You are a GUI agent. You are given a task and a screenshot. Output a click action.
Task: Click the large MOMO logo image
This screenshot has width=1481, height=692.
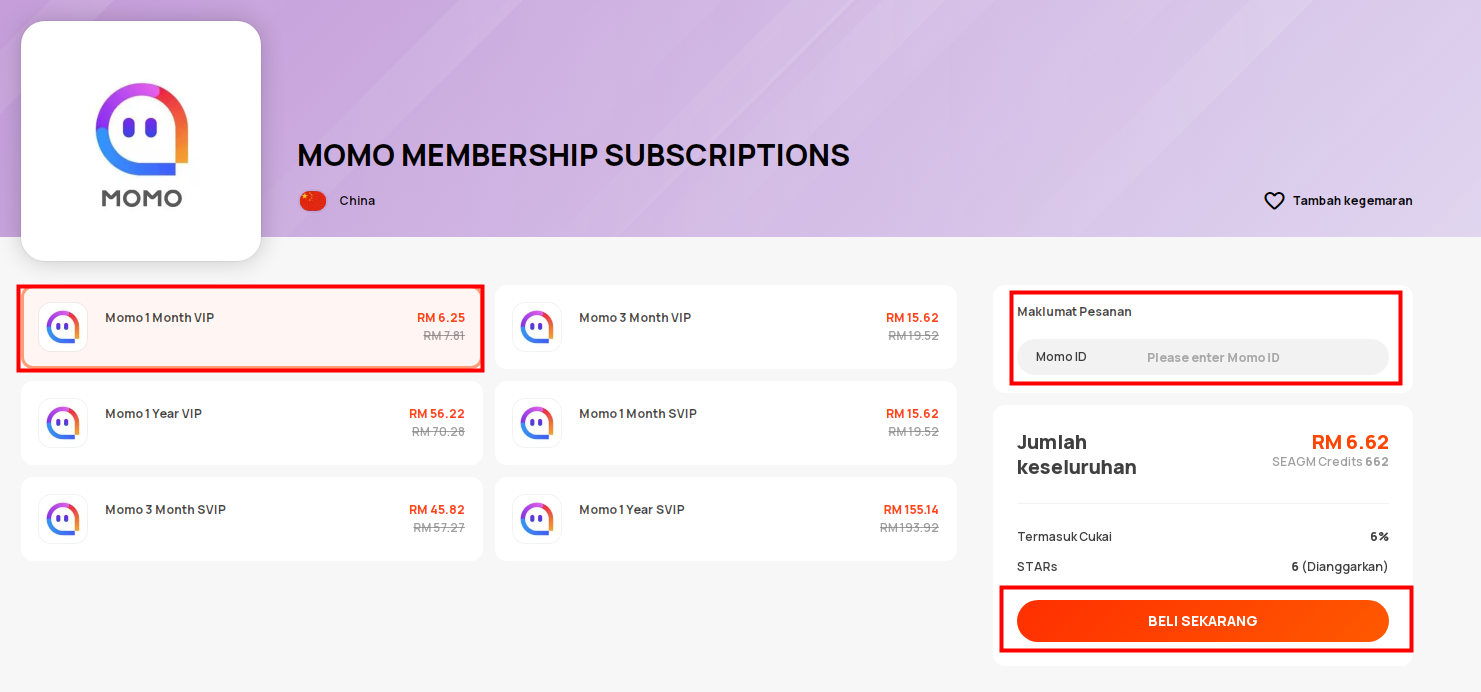[x=141, y=141]
